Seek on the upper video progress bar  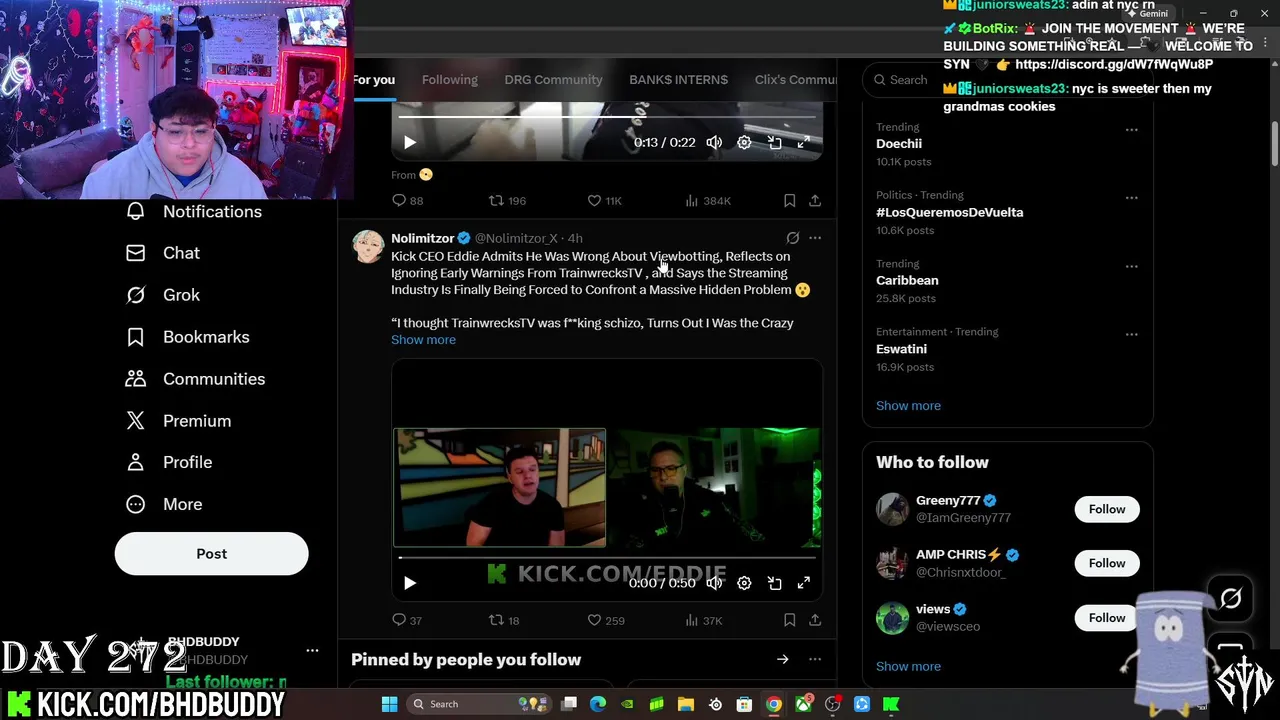[607, 117]
